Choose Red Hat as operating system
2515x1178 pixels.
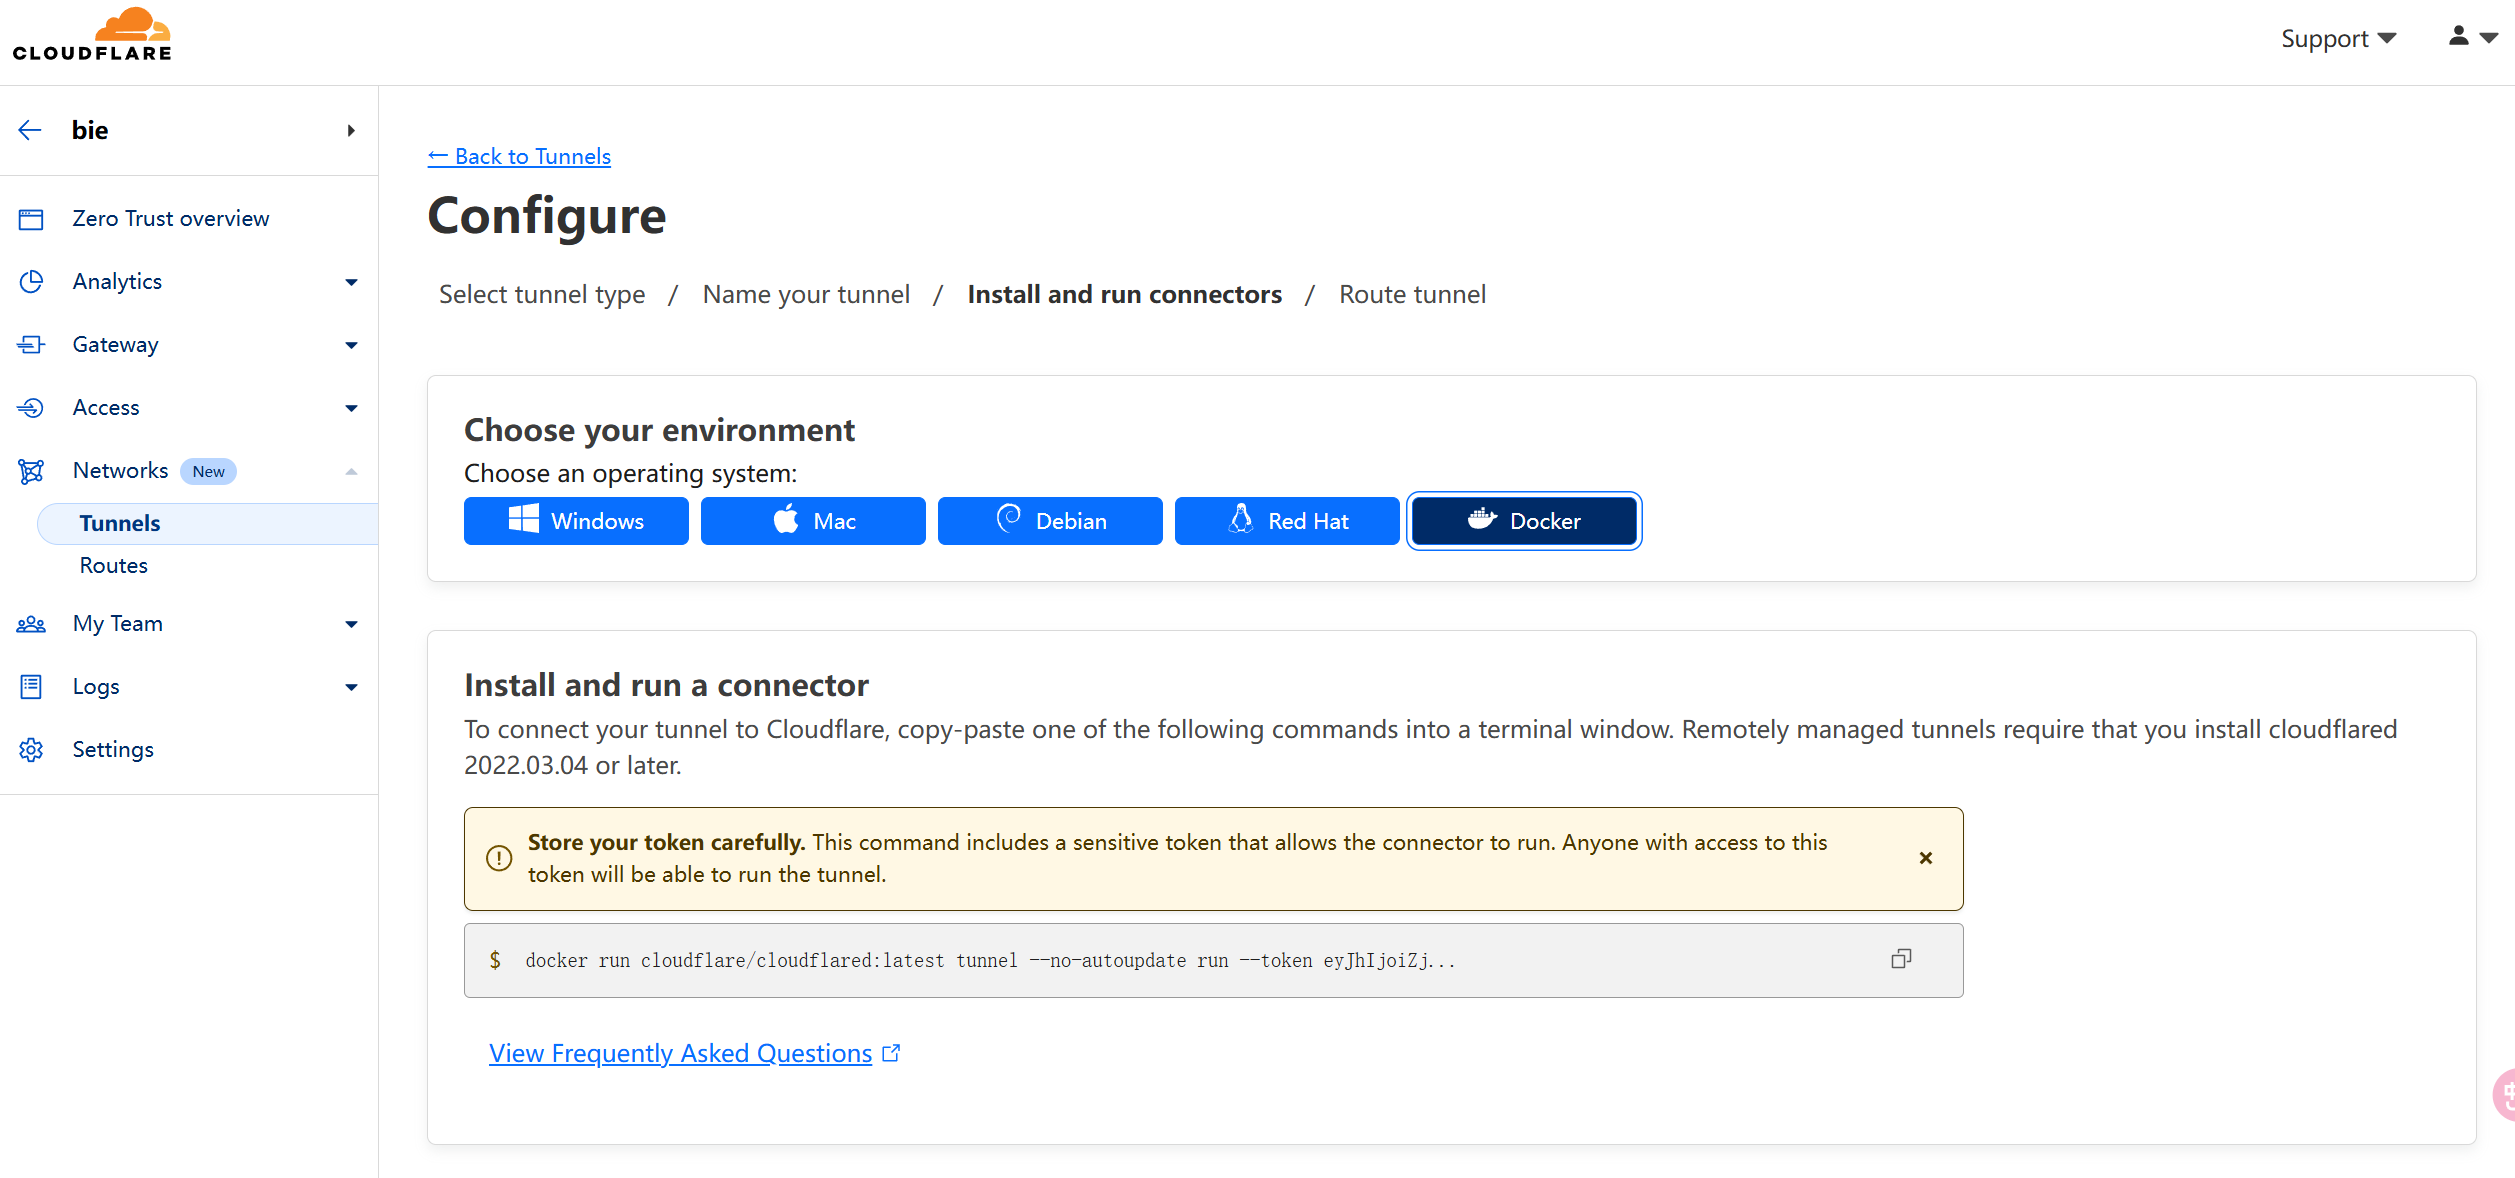(1287, 521)
